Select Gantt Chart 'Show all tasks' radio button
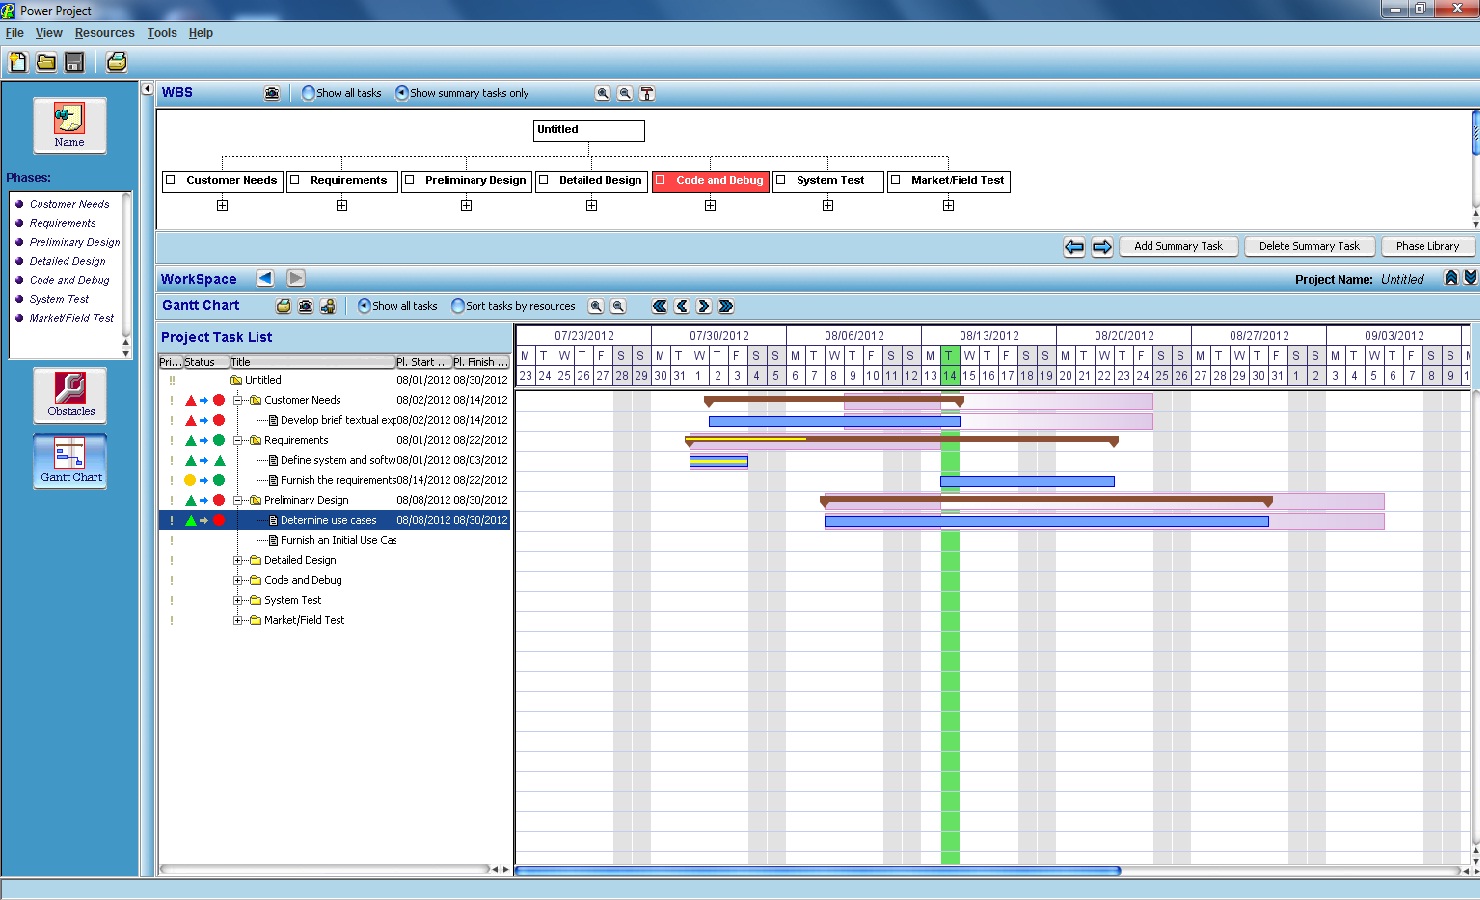 pos(364,306)
